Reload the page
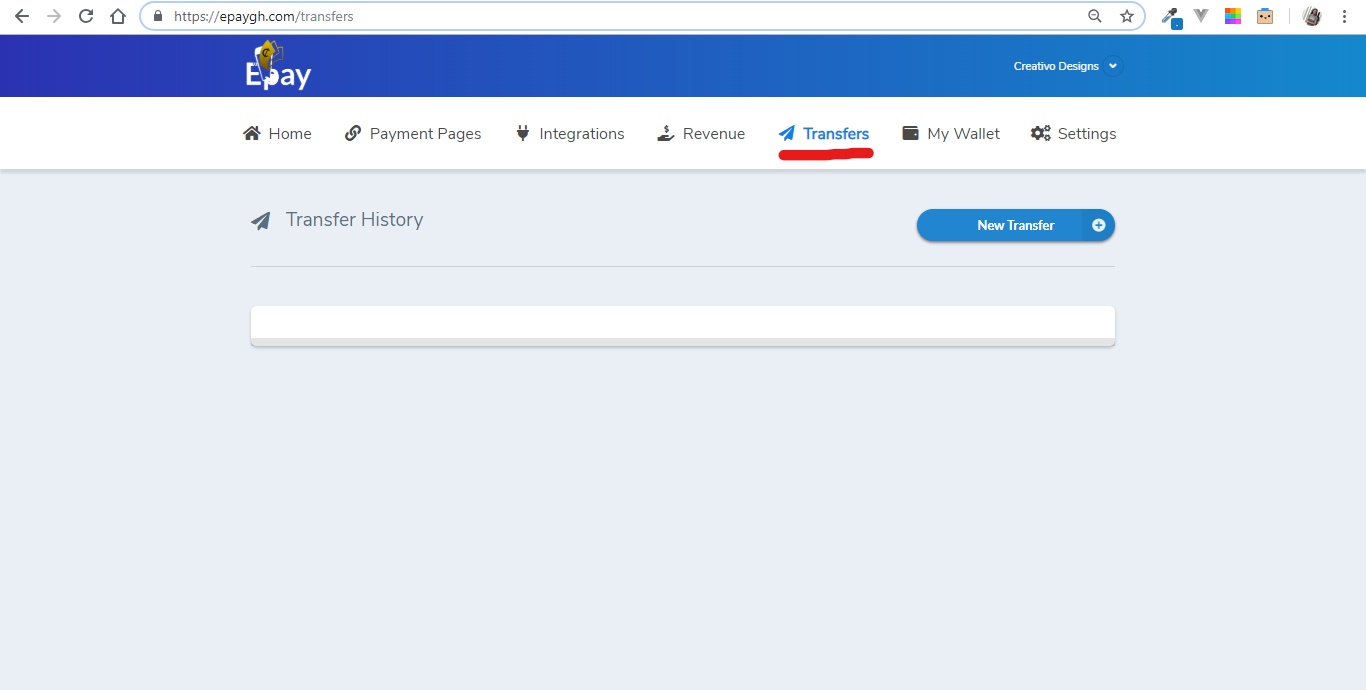 tap(86, 16)
